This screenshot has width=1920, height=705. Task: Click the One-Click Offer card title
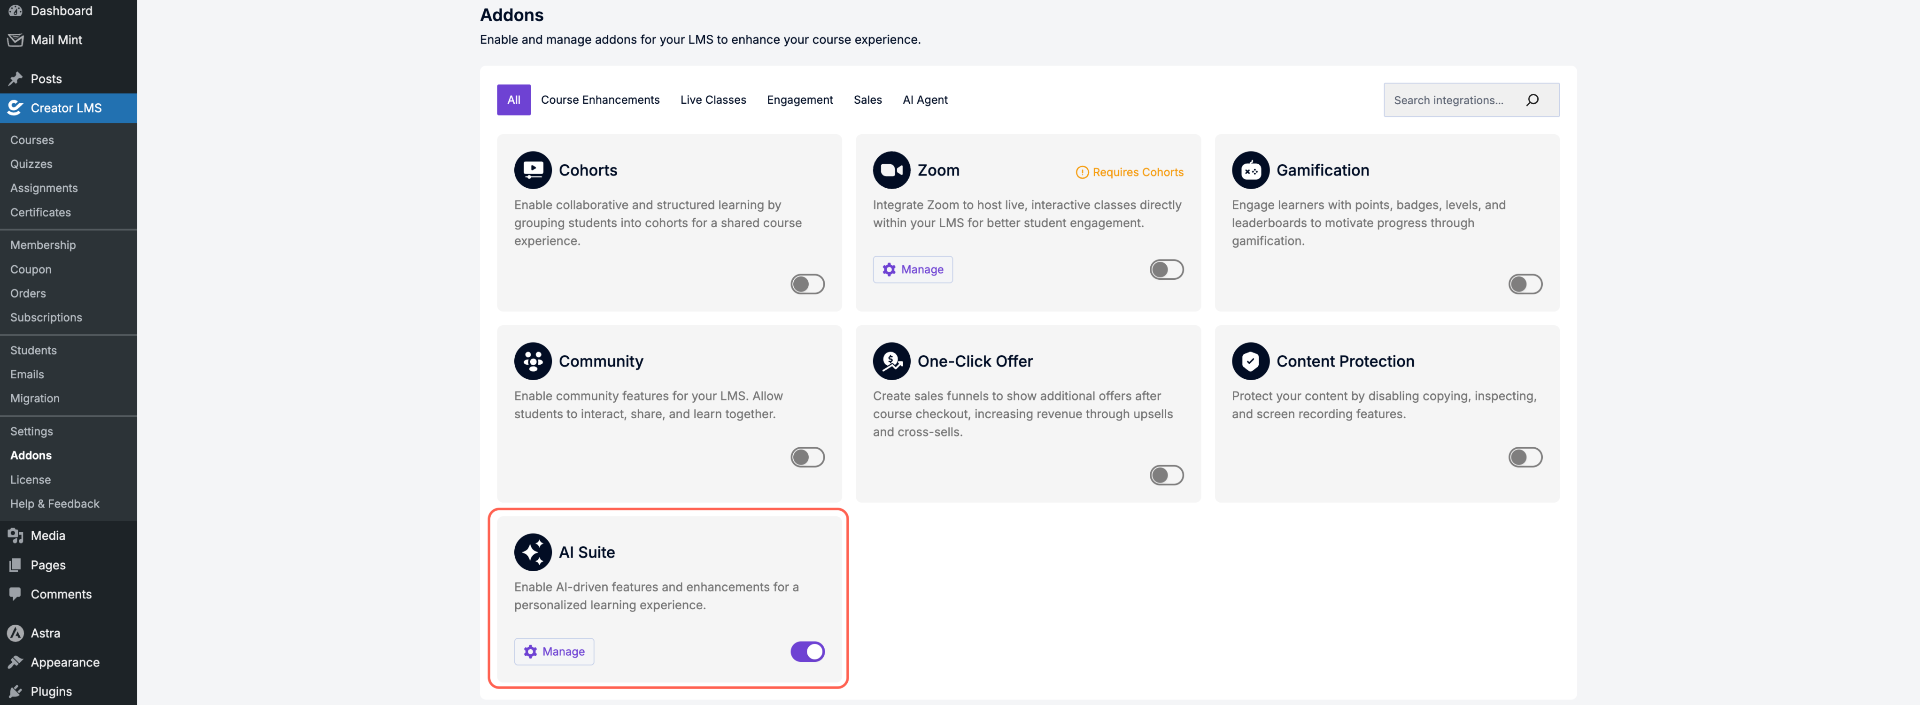click(975, 361)
